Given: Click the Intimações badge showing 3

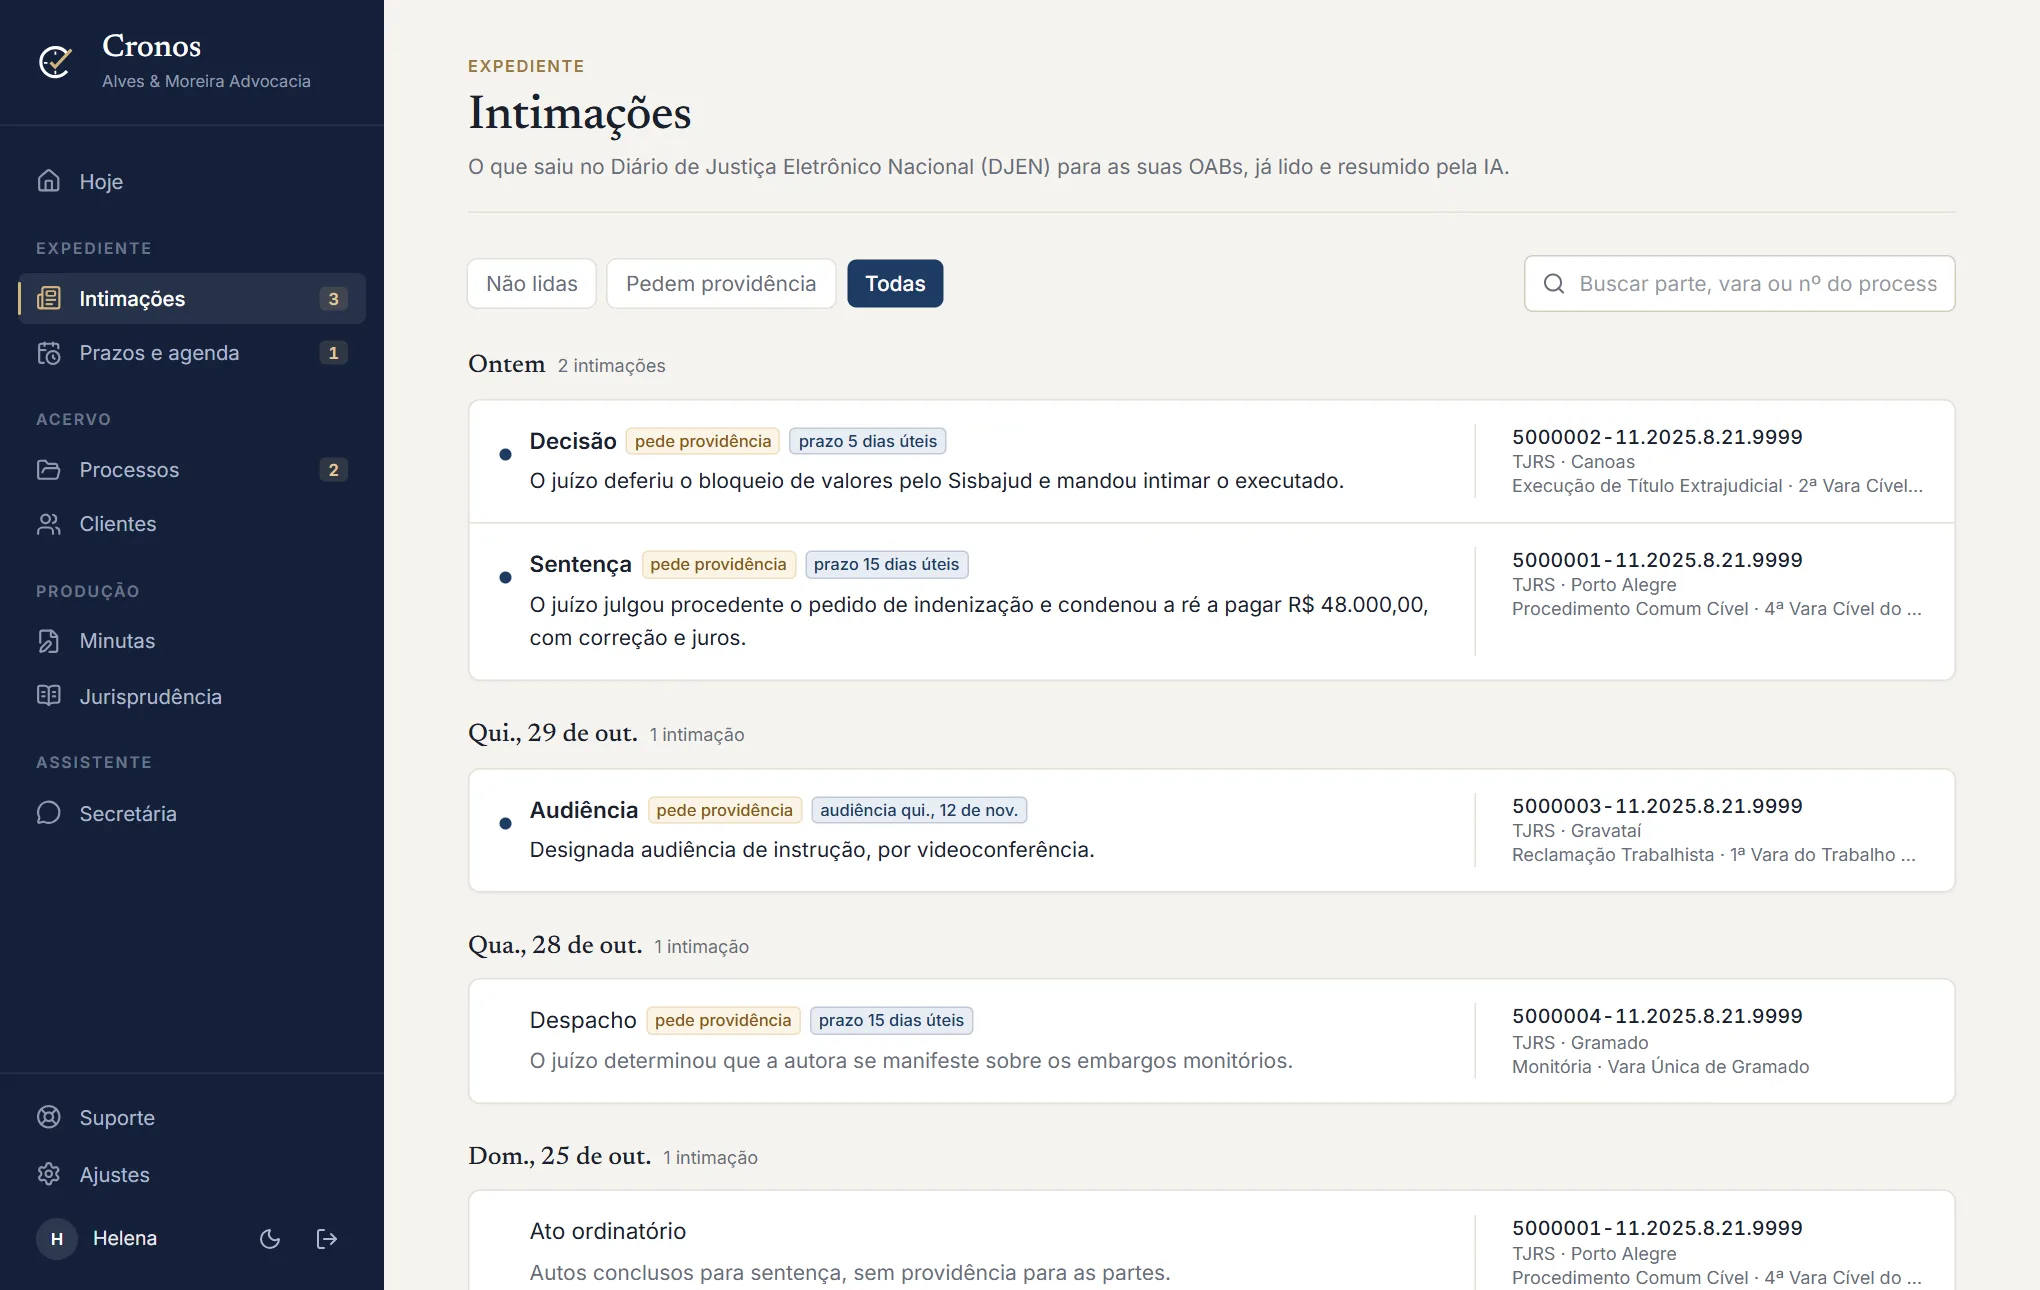Looking at the screenshot, I should 334,298.
